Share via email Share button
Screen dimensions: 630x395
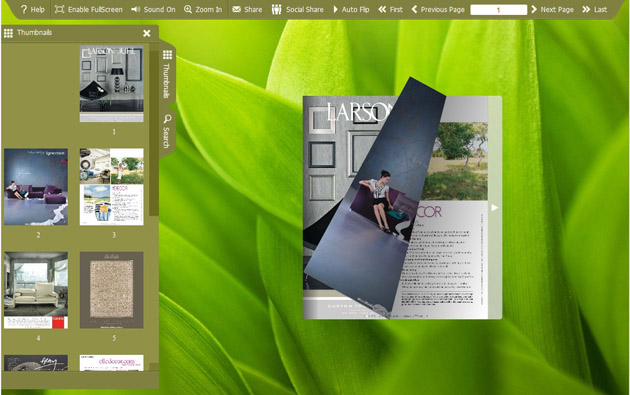[247, 9]
